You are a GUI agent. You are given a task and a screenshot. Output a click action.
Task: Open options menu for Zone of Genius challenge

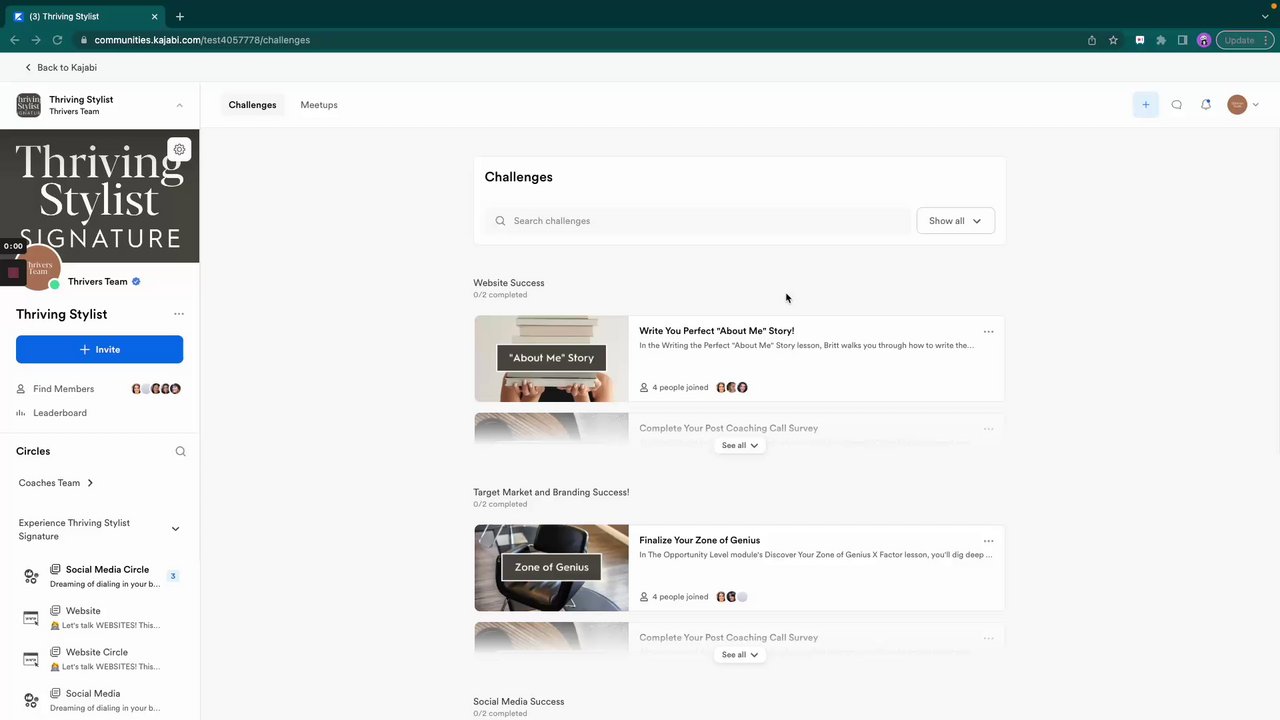tap(989, 541)
